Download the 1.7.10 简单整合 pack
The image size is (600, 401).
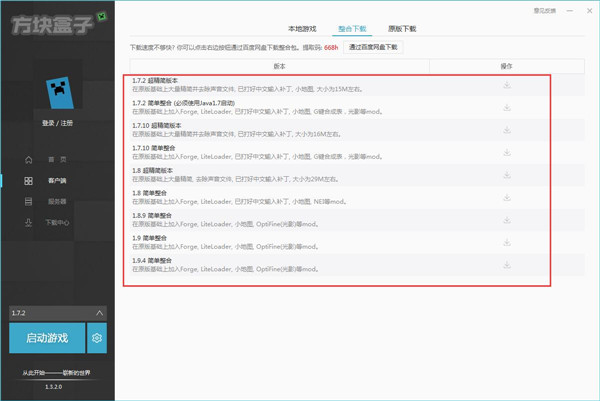507,152
